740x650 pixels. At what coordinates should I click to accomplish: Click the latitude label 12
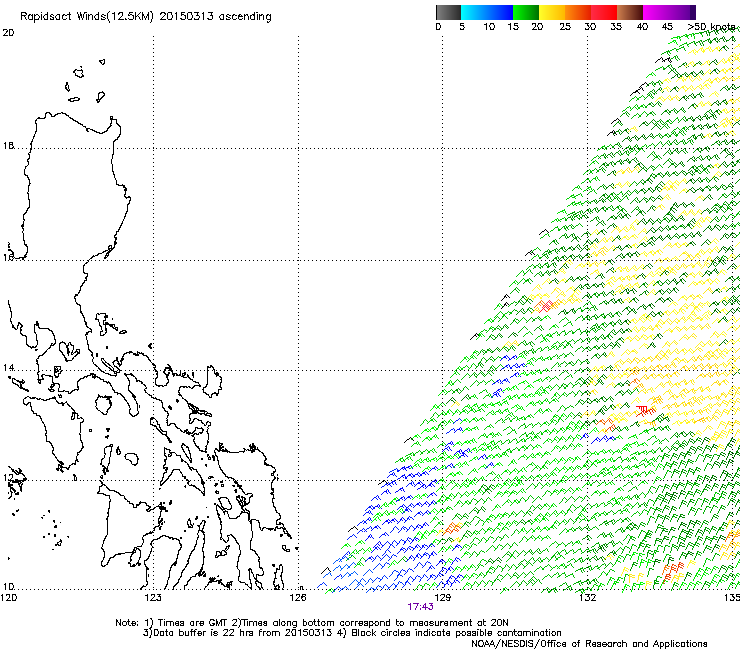(8, 478)
